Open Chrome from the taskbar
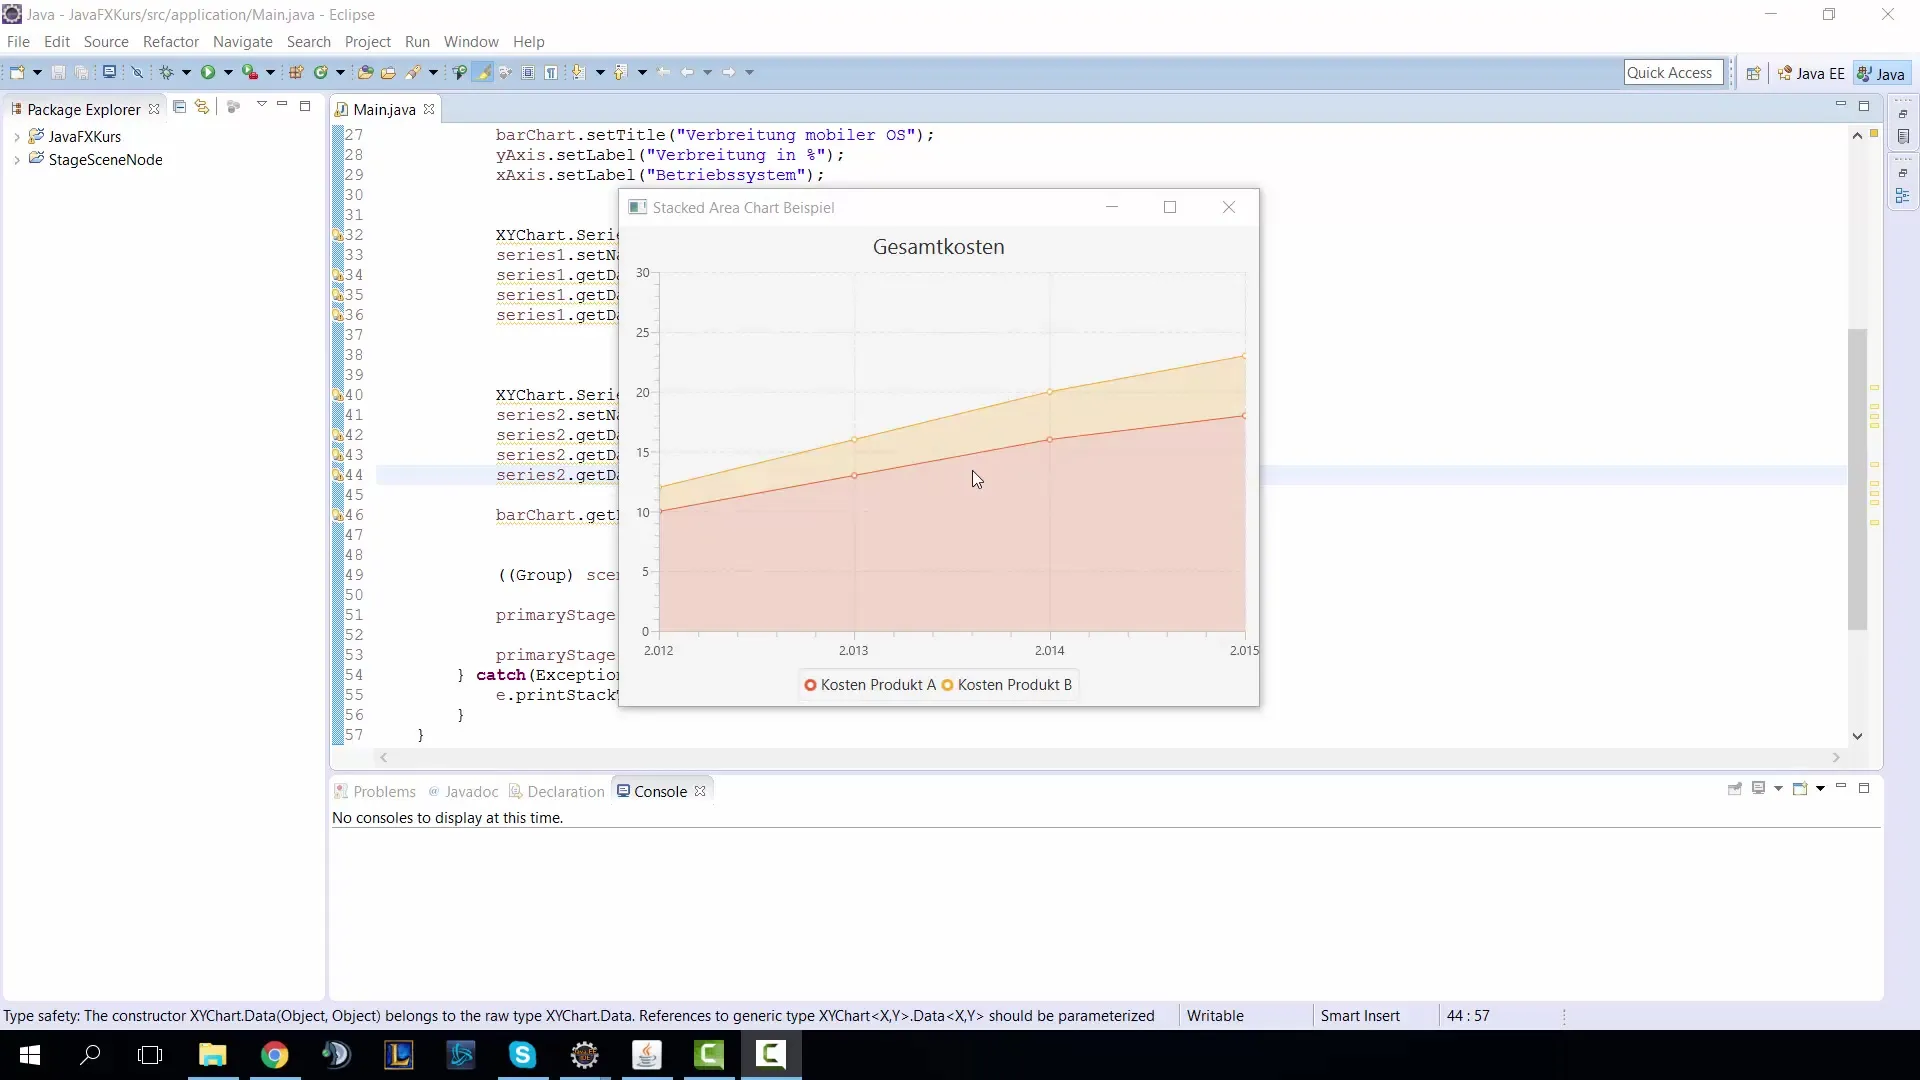The image size is (1920, 1080). [x=274, y=1055]
